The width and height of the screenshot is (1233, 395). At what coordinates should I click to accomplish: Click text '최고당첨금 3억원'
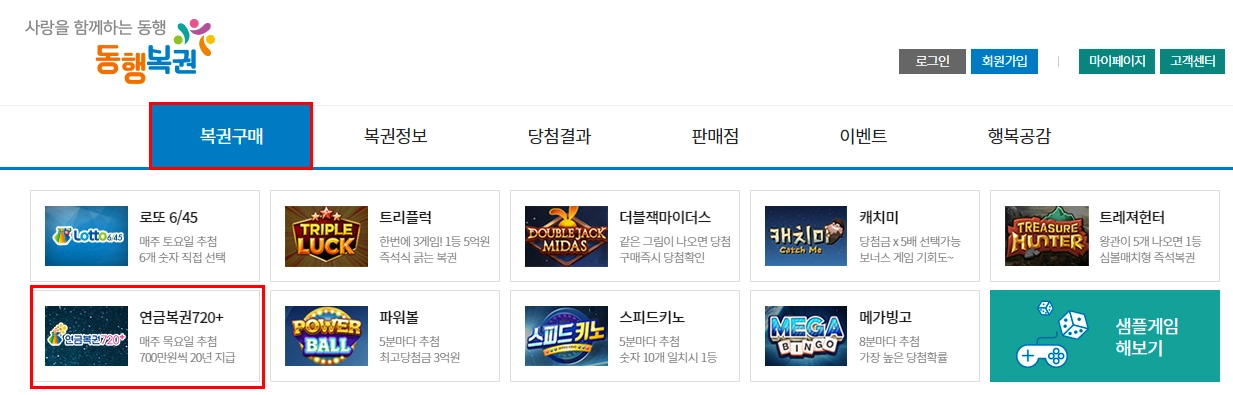coord(420,357)
